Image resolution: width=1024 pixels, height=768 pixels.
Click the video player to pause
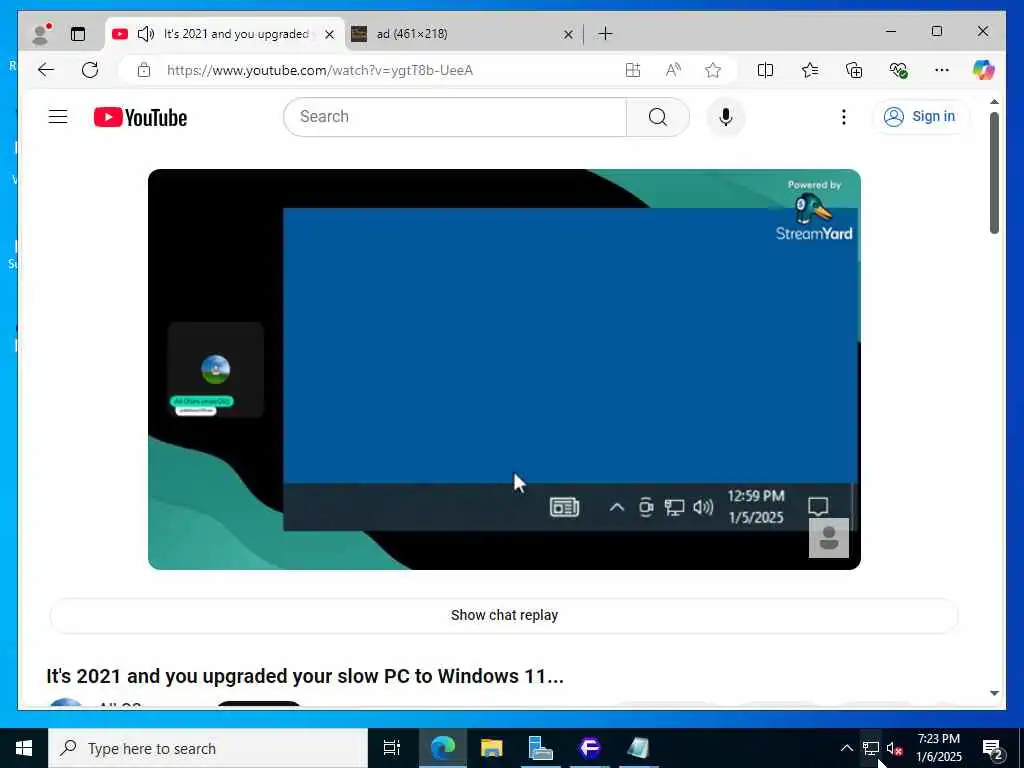click(x=504, y=369)
